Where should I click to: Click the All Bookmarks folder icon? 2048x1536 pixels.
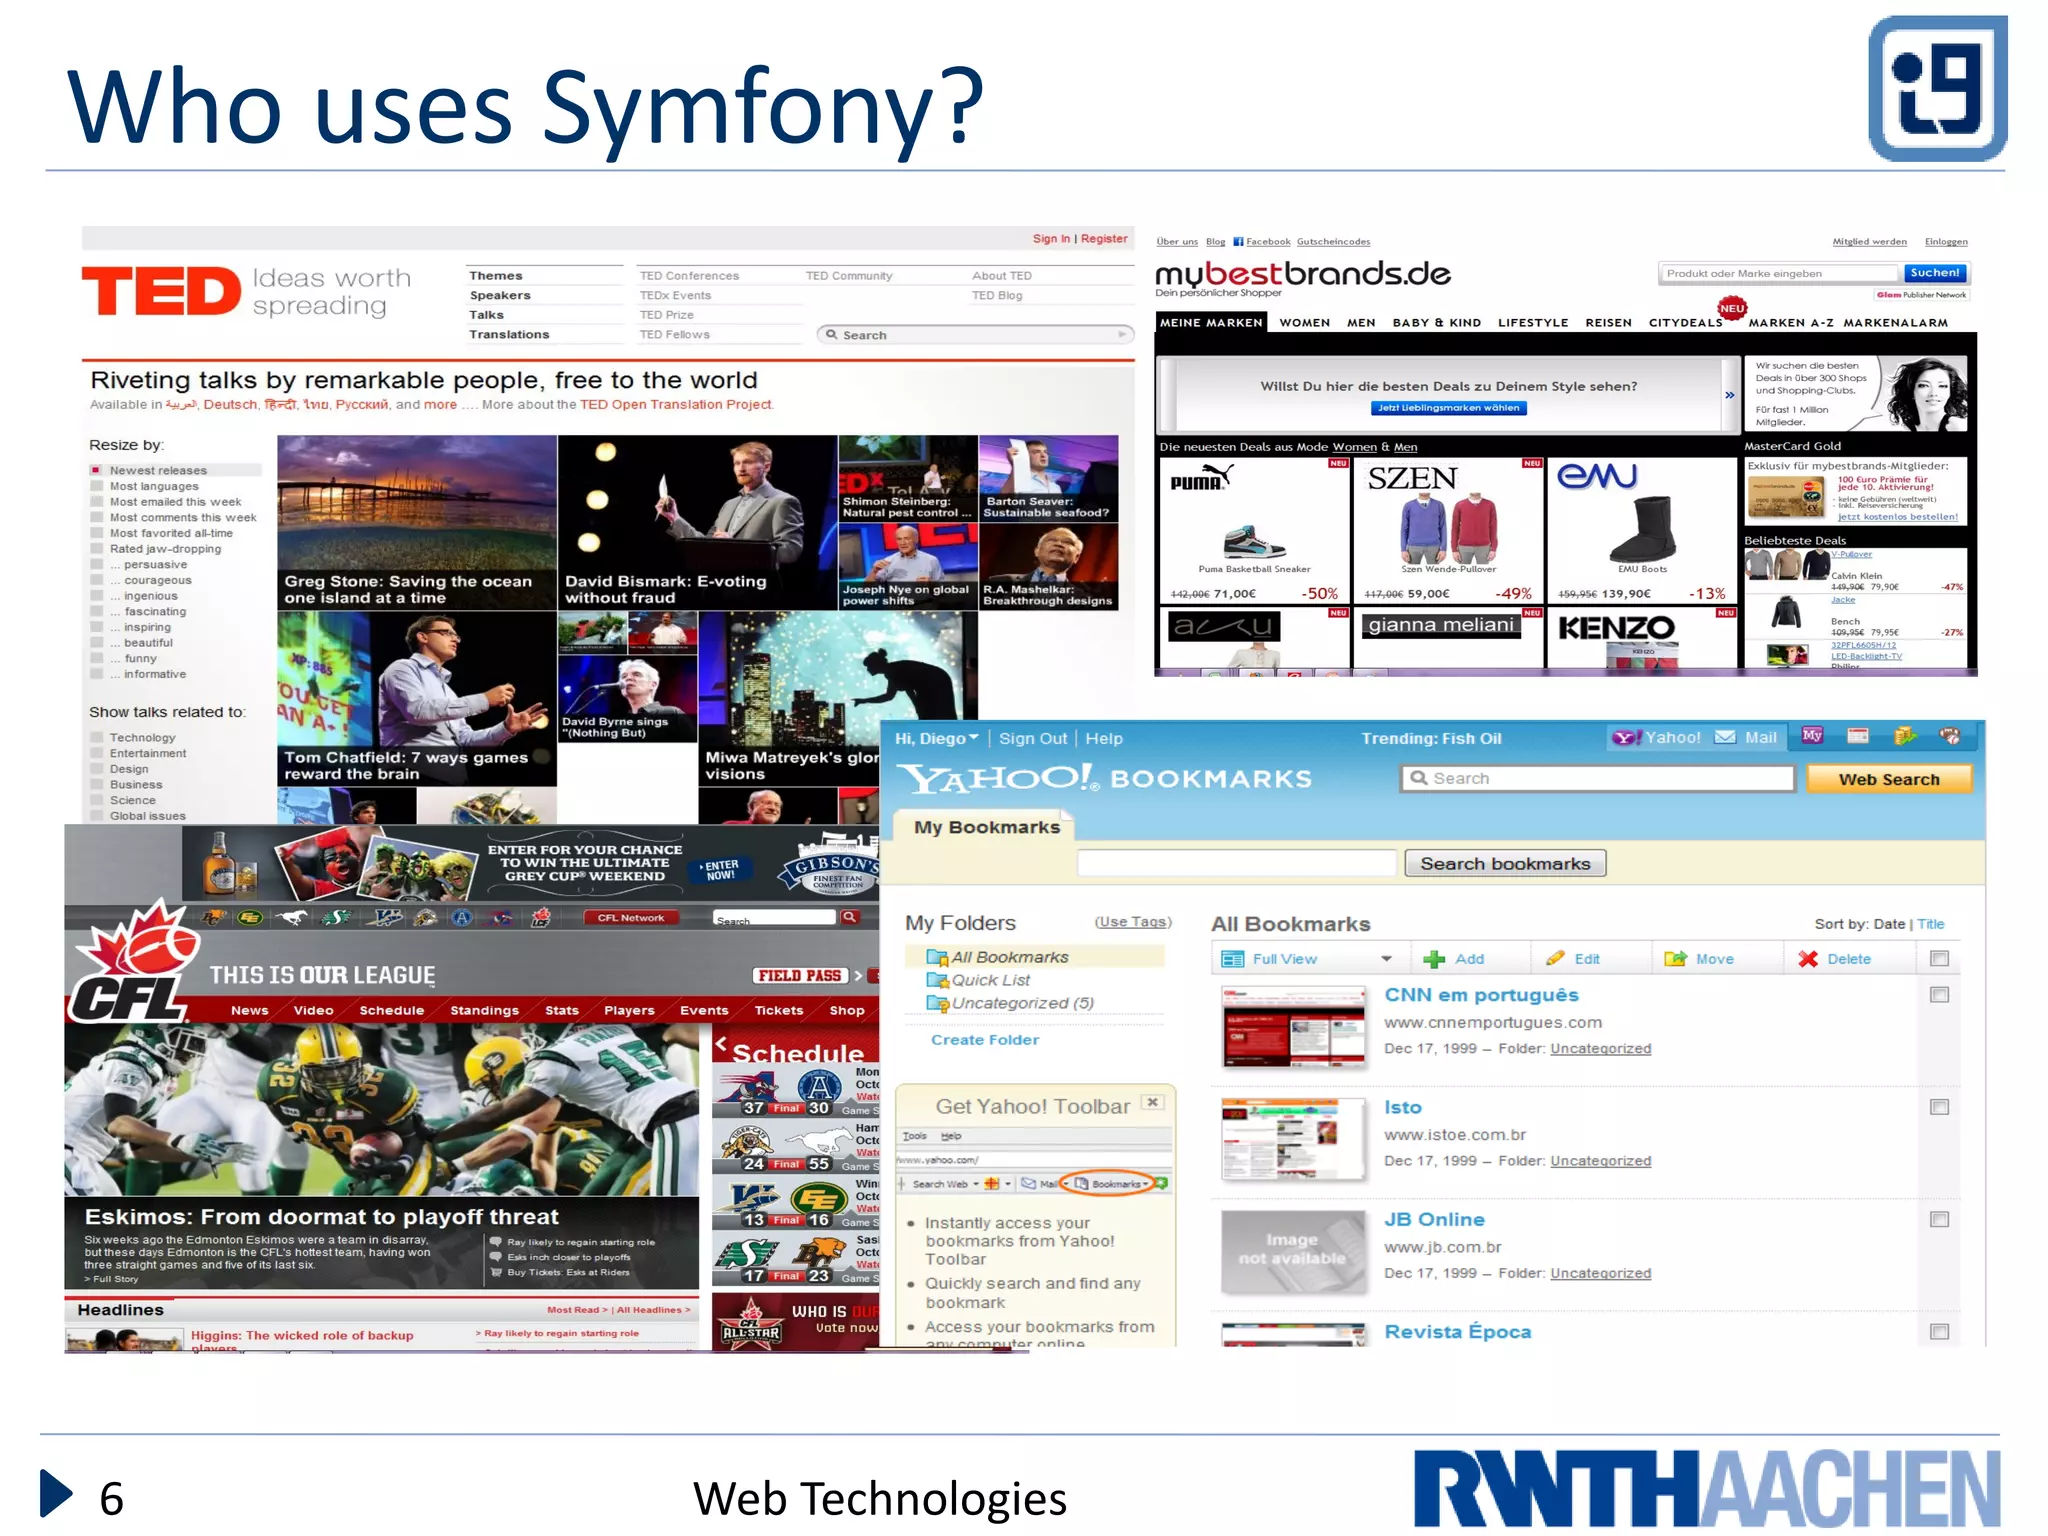(937, 958)
